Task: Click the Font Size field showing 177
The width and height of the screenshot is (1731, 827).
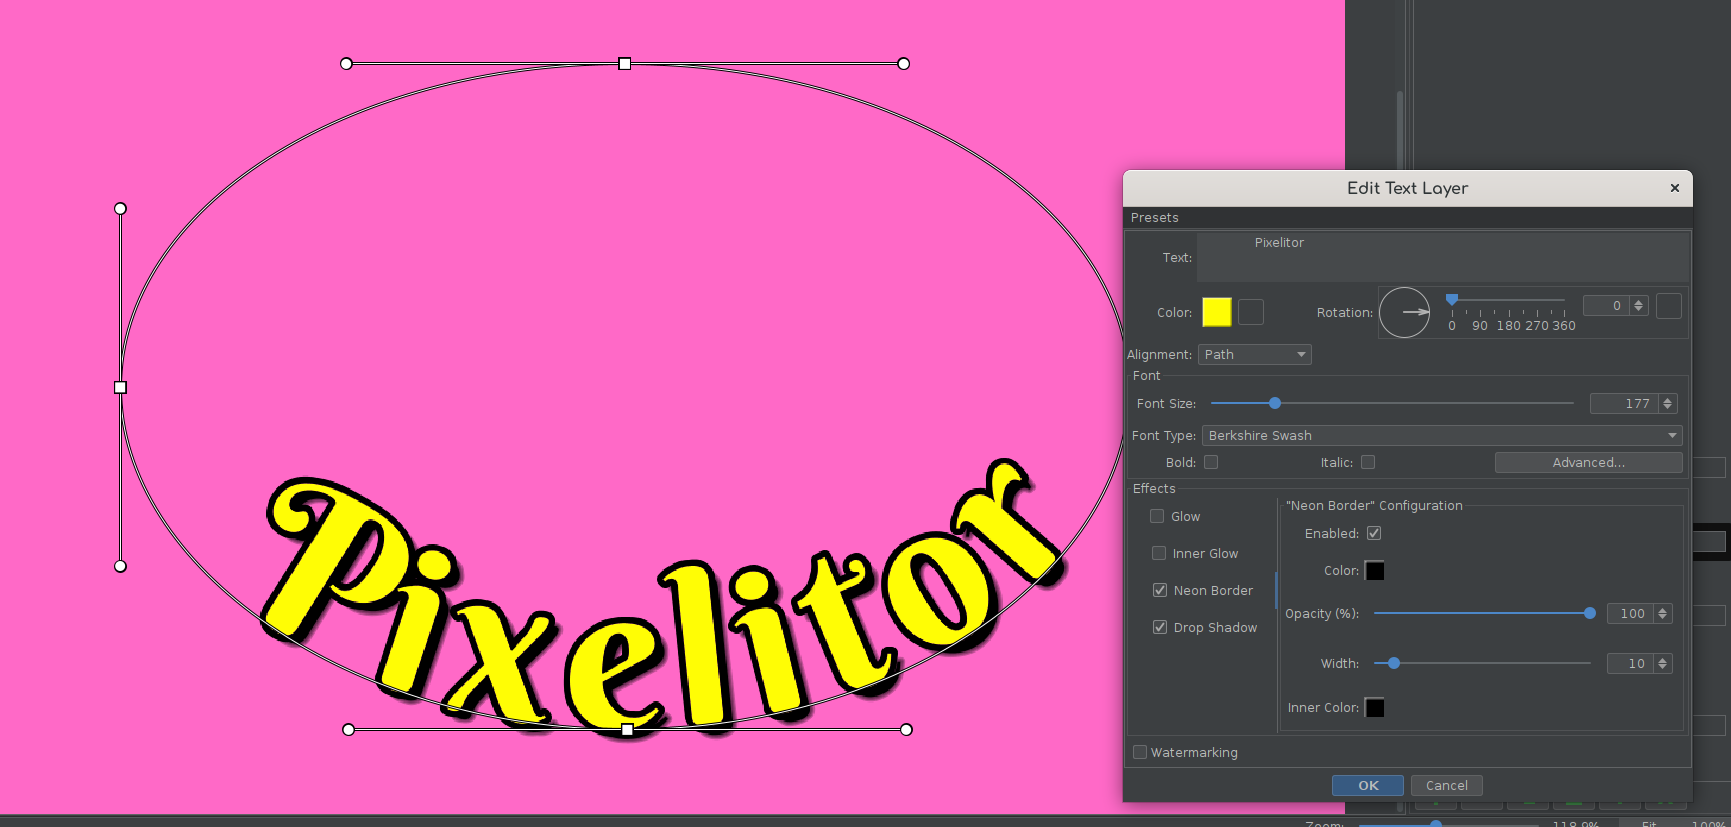Action: click(1624, 404)
